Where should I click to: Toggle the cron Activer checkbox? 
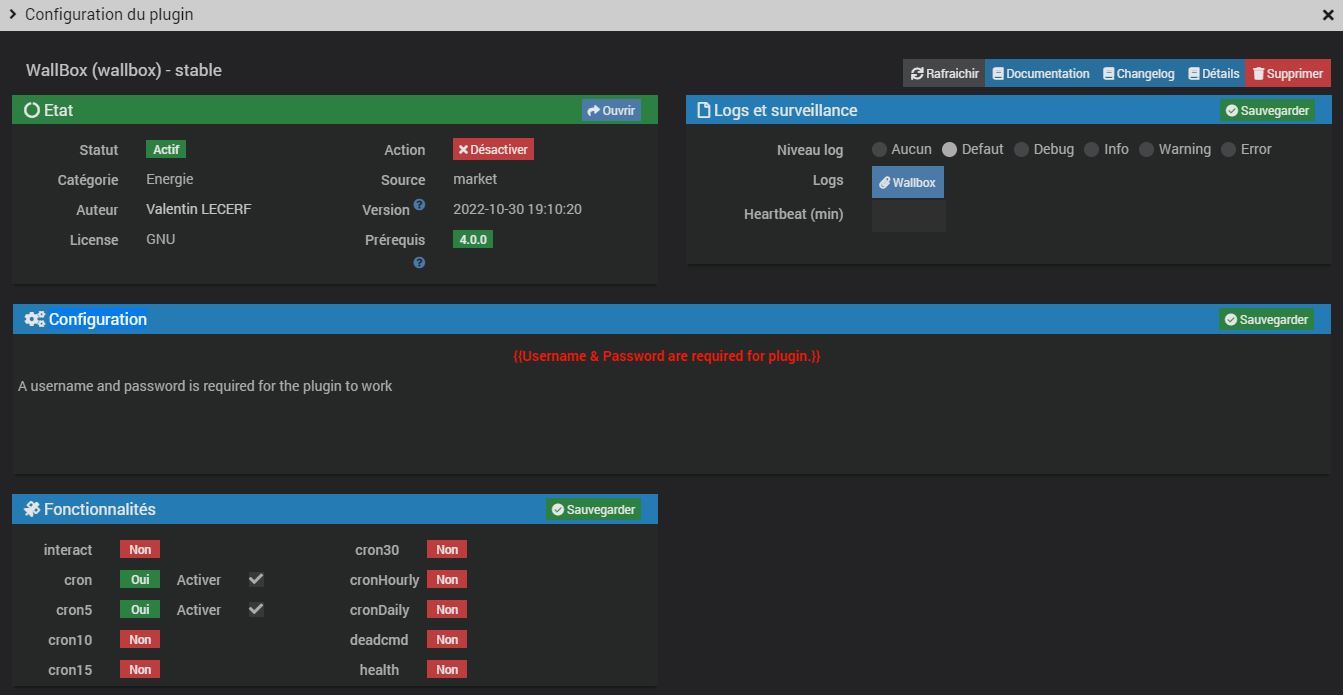click(x=256, y=579)
